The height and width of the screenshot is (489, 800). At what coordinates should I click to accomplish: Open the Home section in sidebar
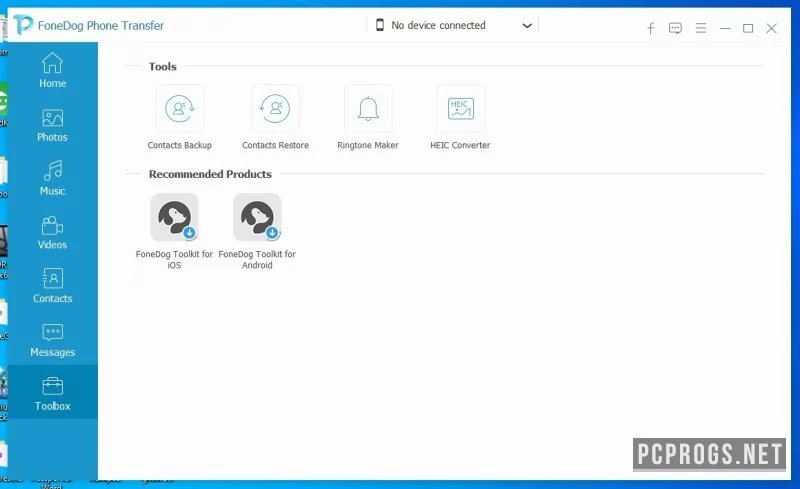[53, 70]
